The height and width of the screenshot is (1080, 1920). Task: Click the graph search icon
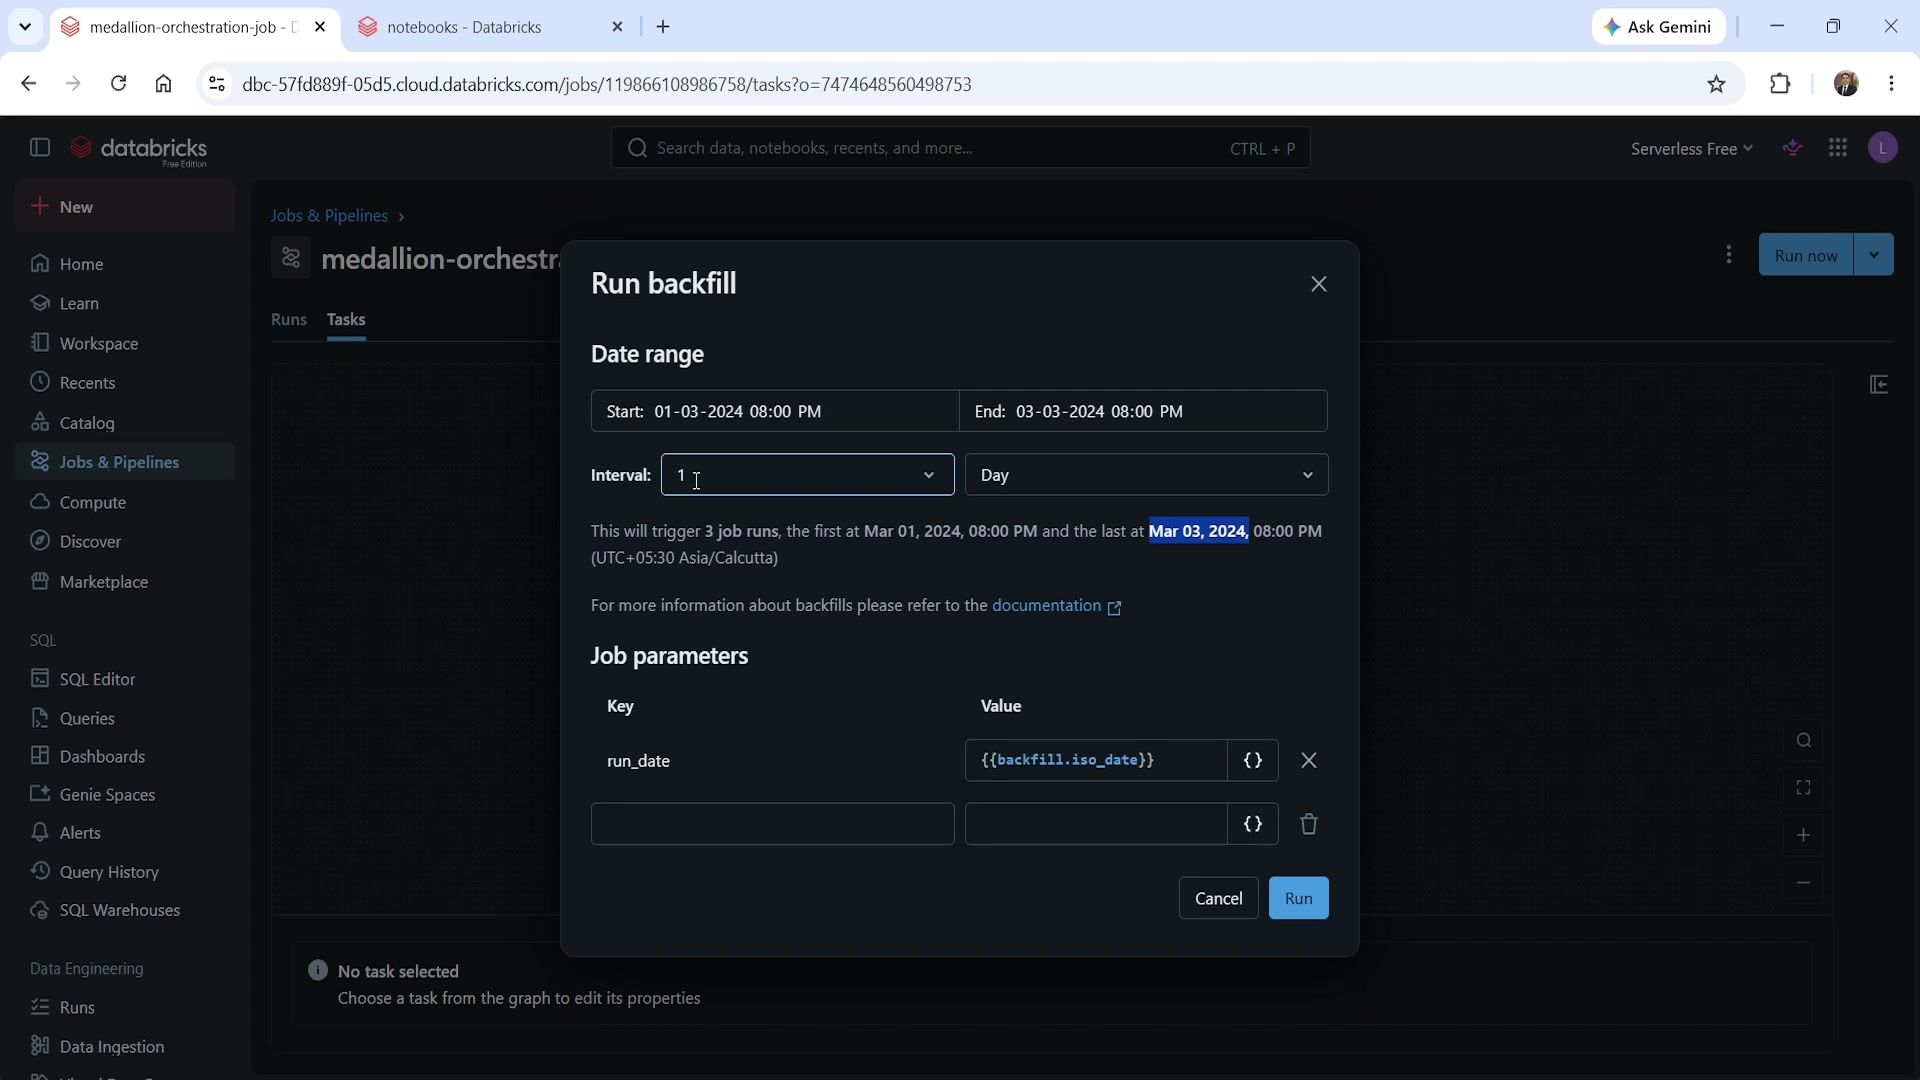click(x=1804, y=741)
